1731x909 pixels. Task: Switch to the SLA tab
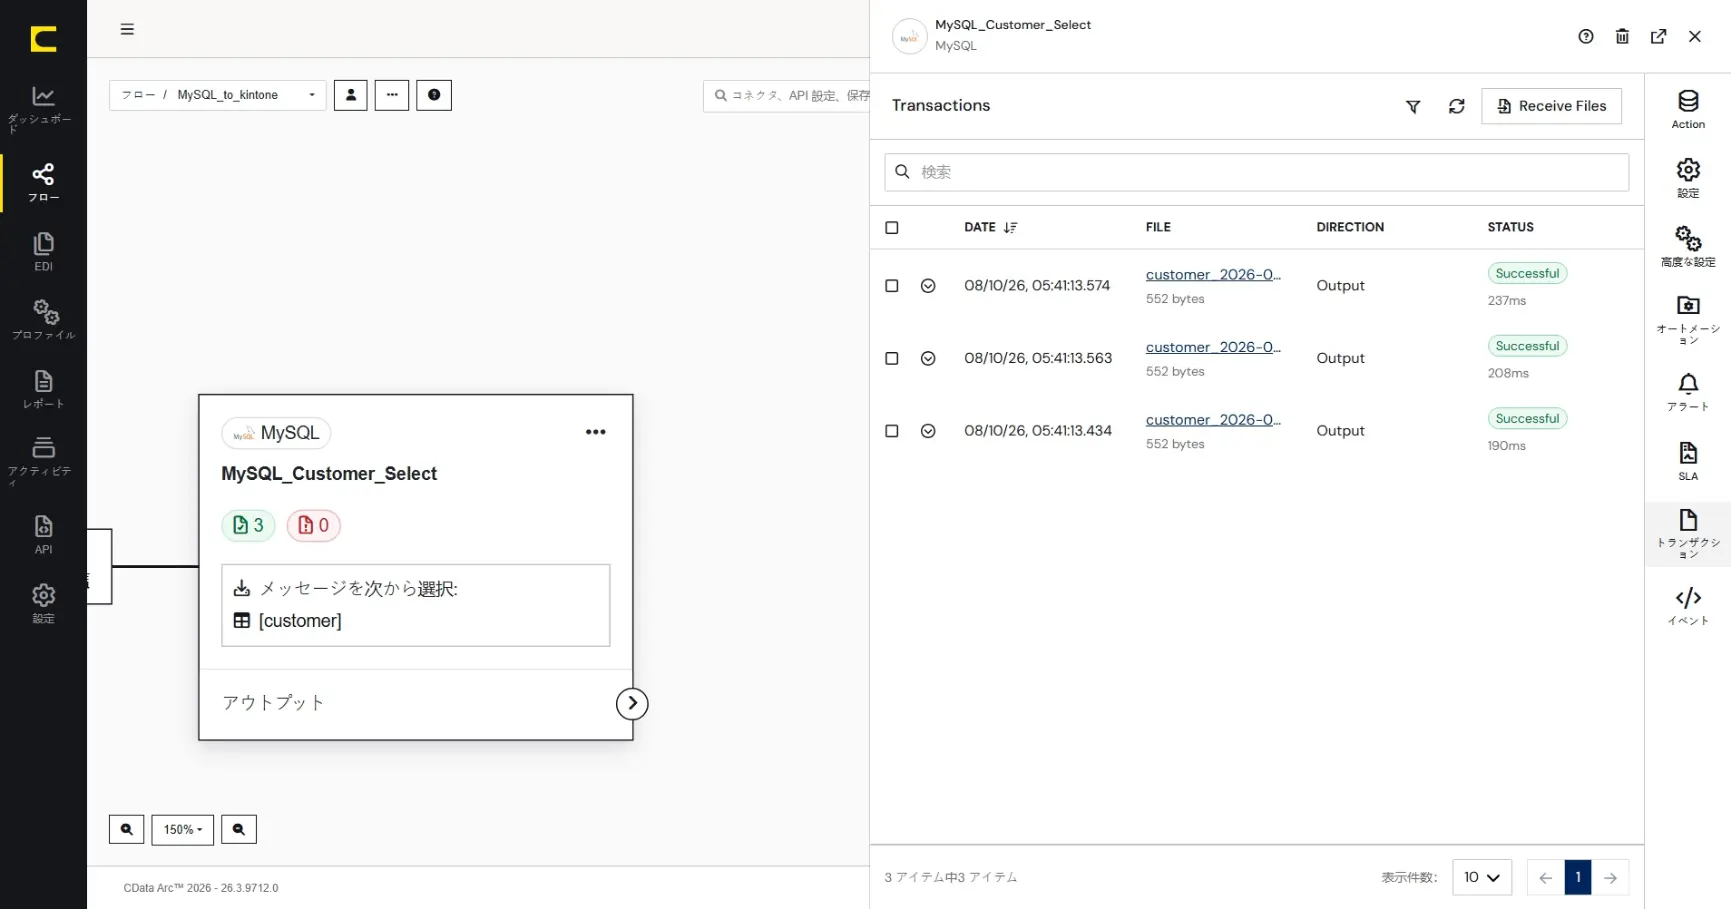(x=1688, y=461)
